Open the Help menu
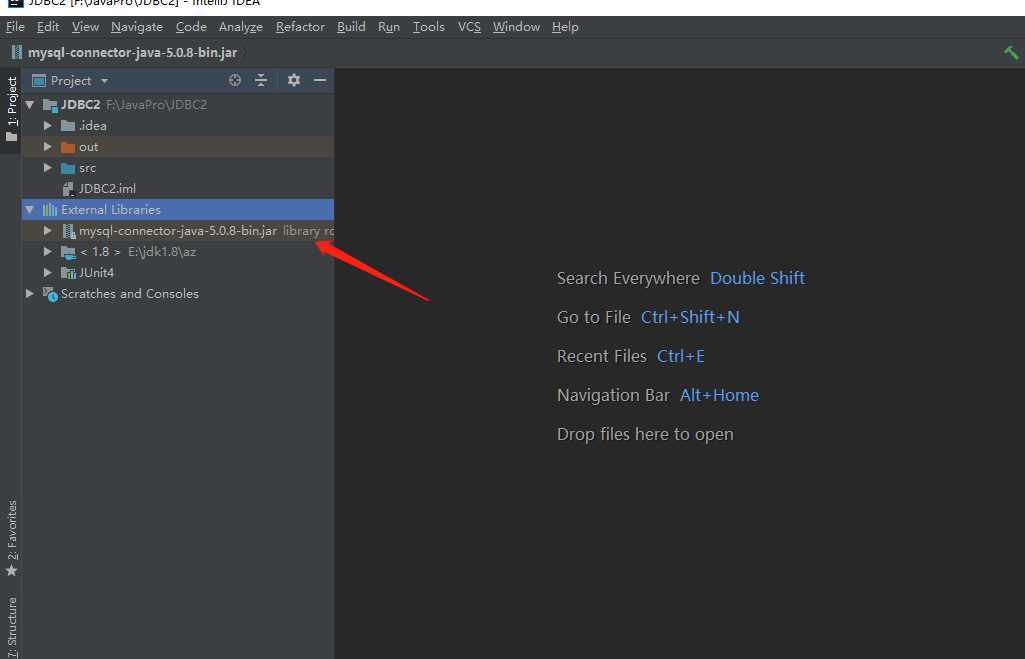 click(x=565, y=27)
